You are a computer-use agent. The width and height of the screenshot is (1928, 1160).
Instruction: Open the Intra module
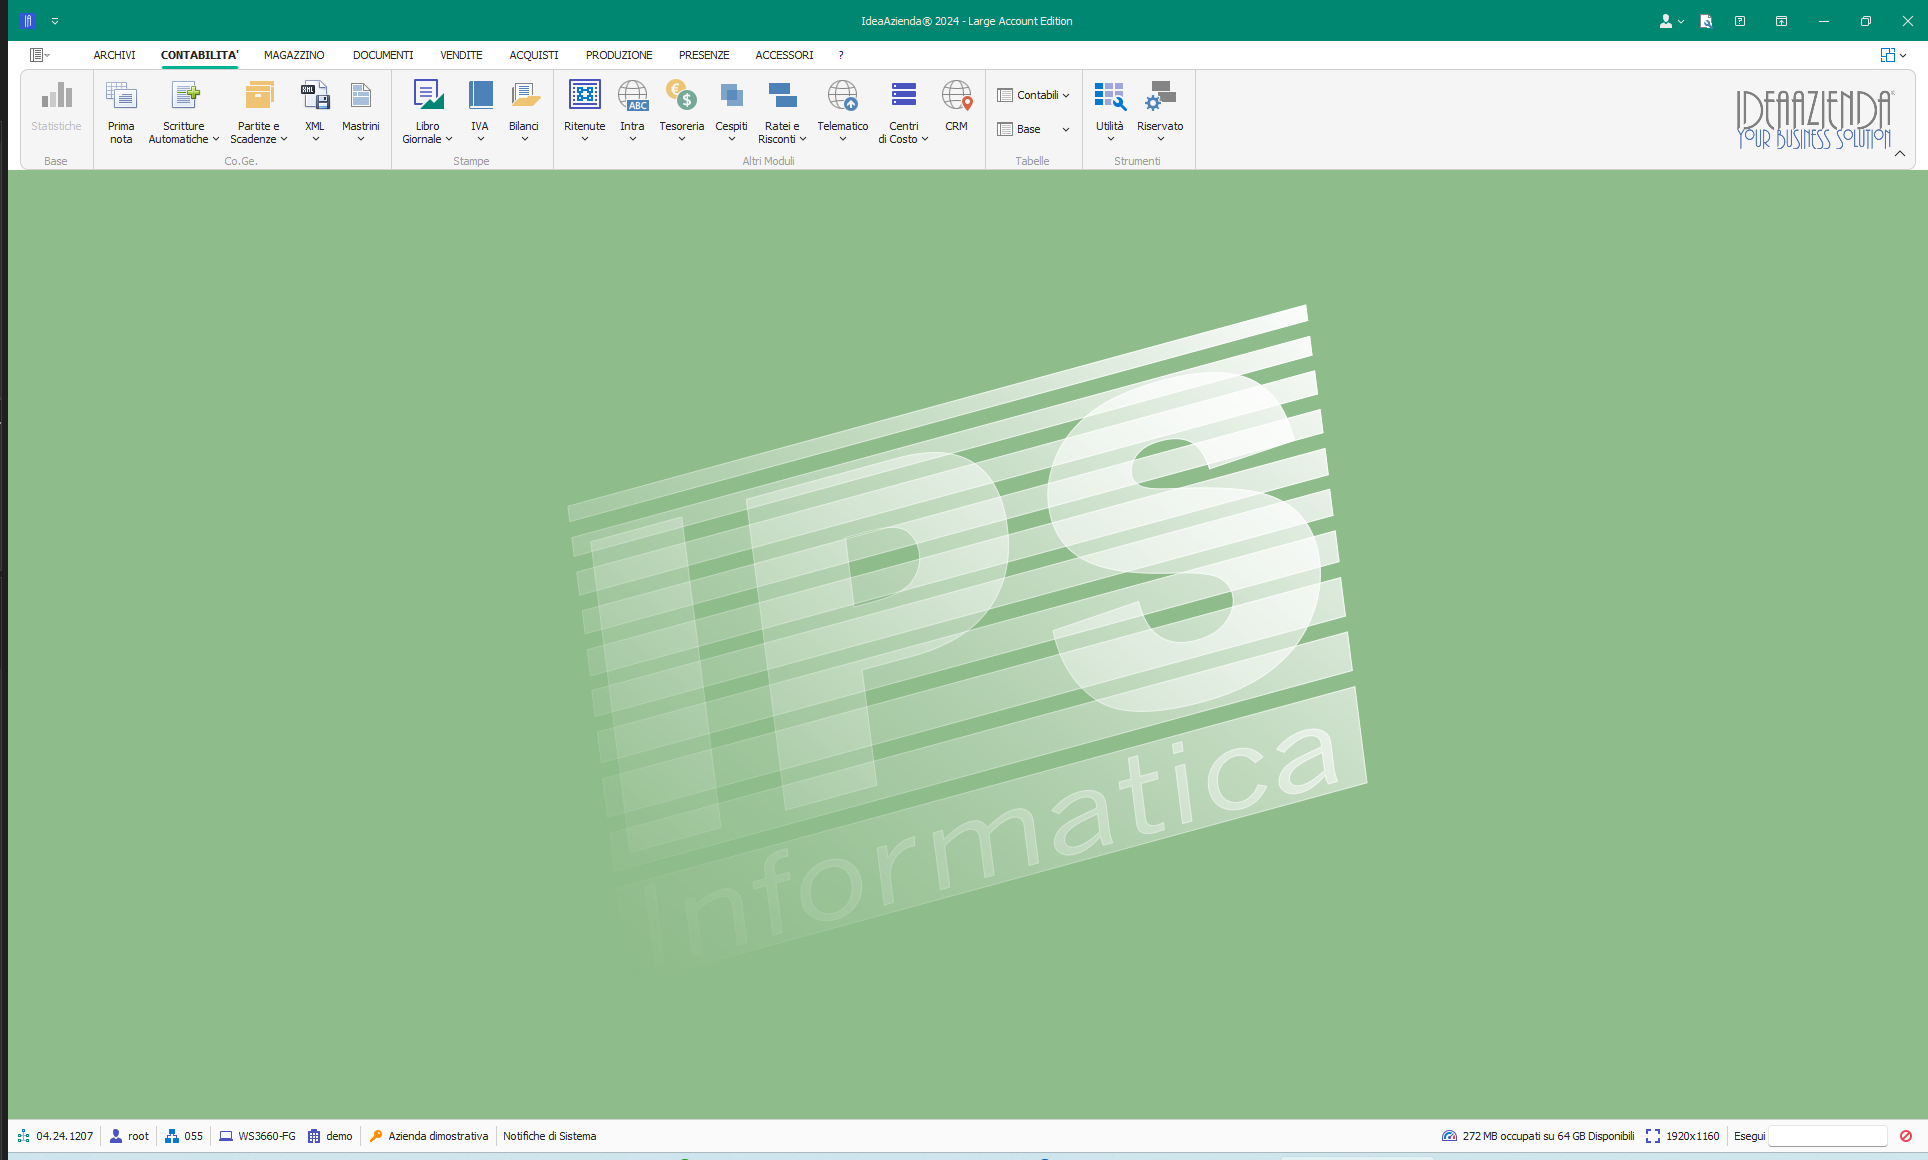(632, 111)
